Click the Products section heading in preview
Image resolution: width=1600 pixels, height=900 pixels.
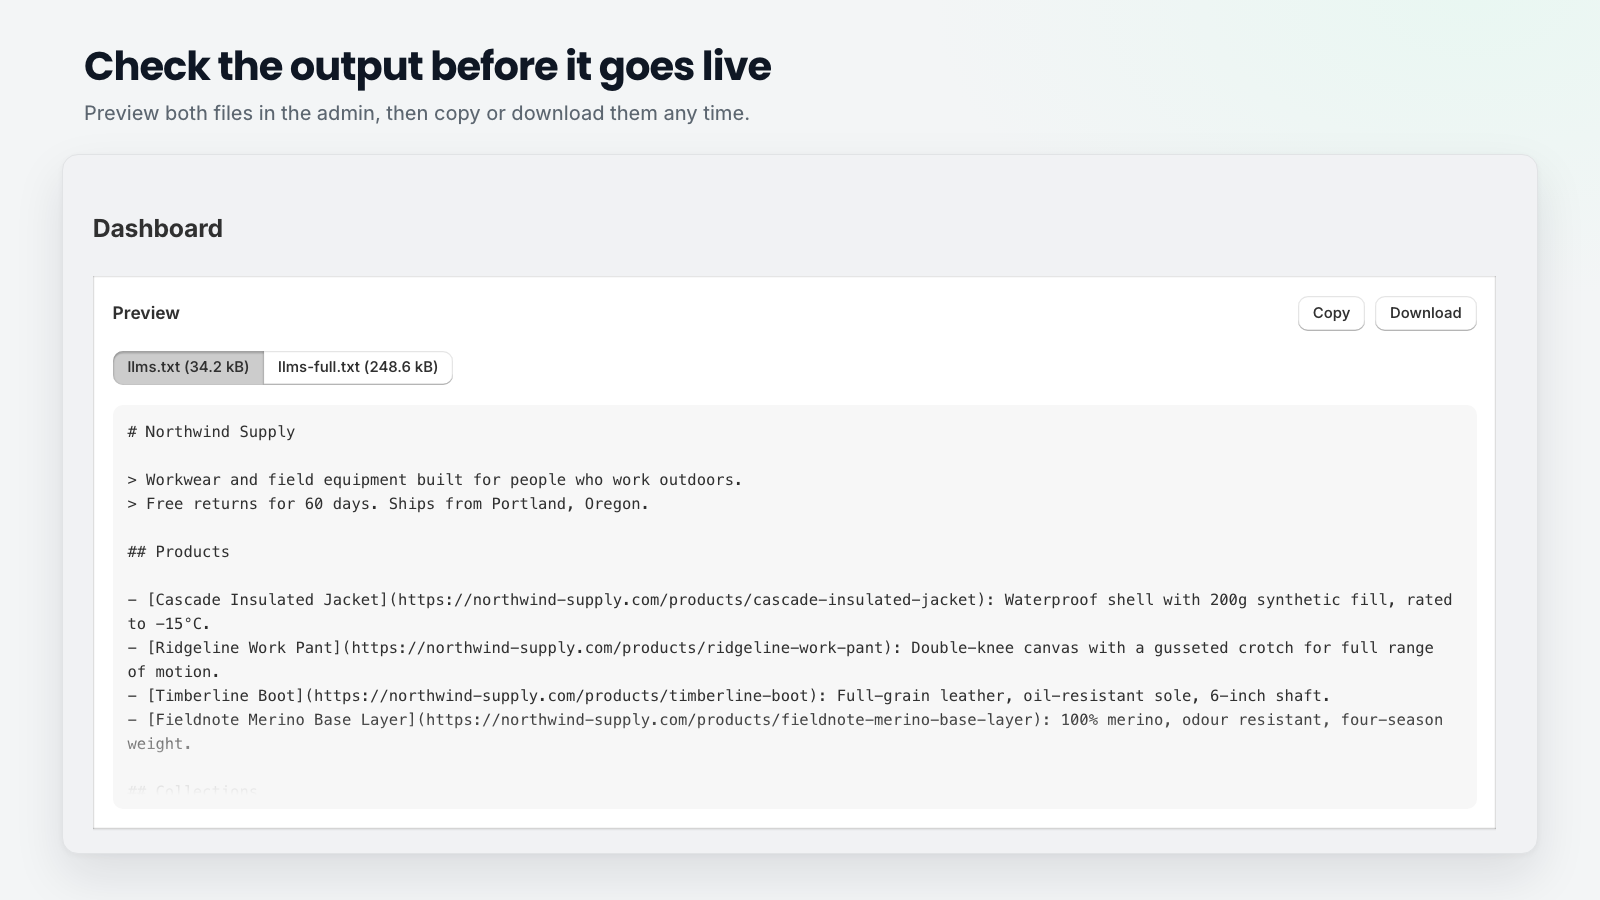pyautogui.click(x=178, y=552)
